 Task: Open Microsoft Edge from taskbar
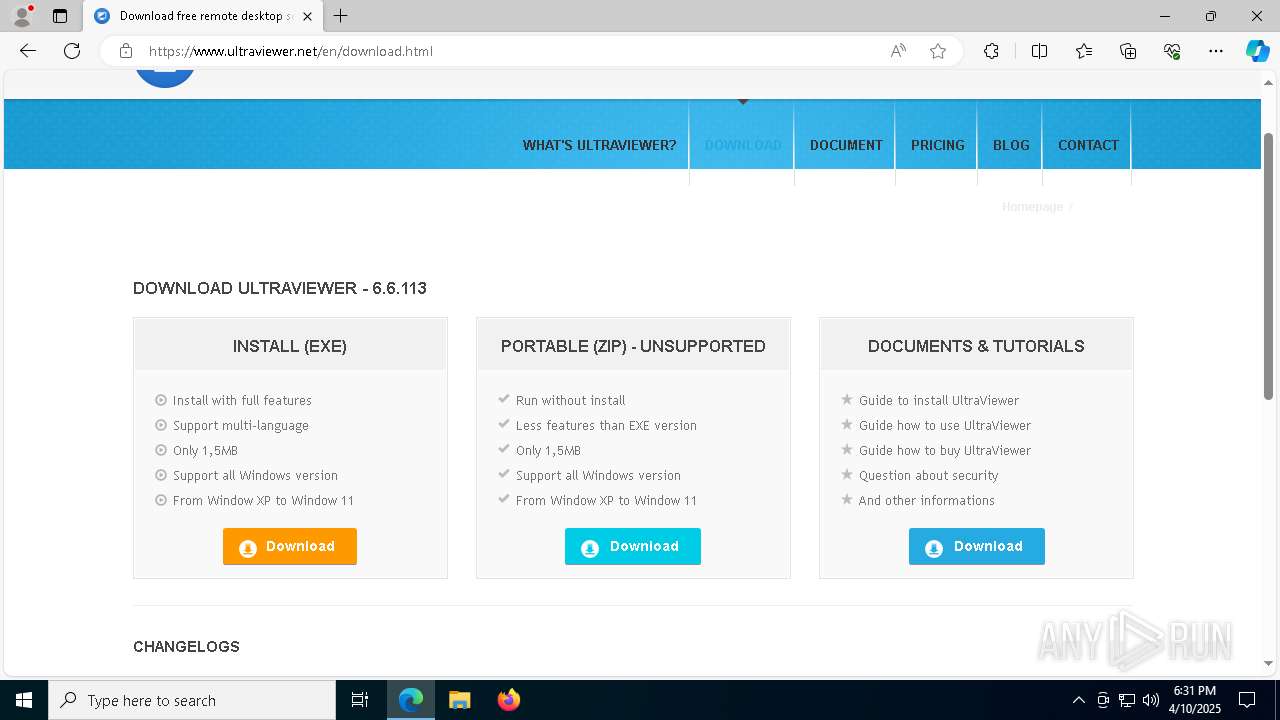tap(411, 700)
